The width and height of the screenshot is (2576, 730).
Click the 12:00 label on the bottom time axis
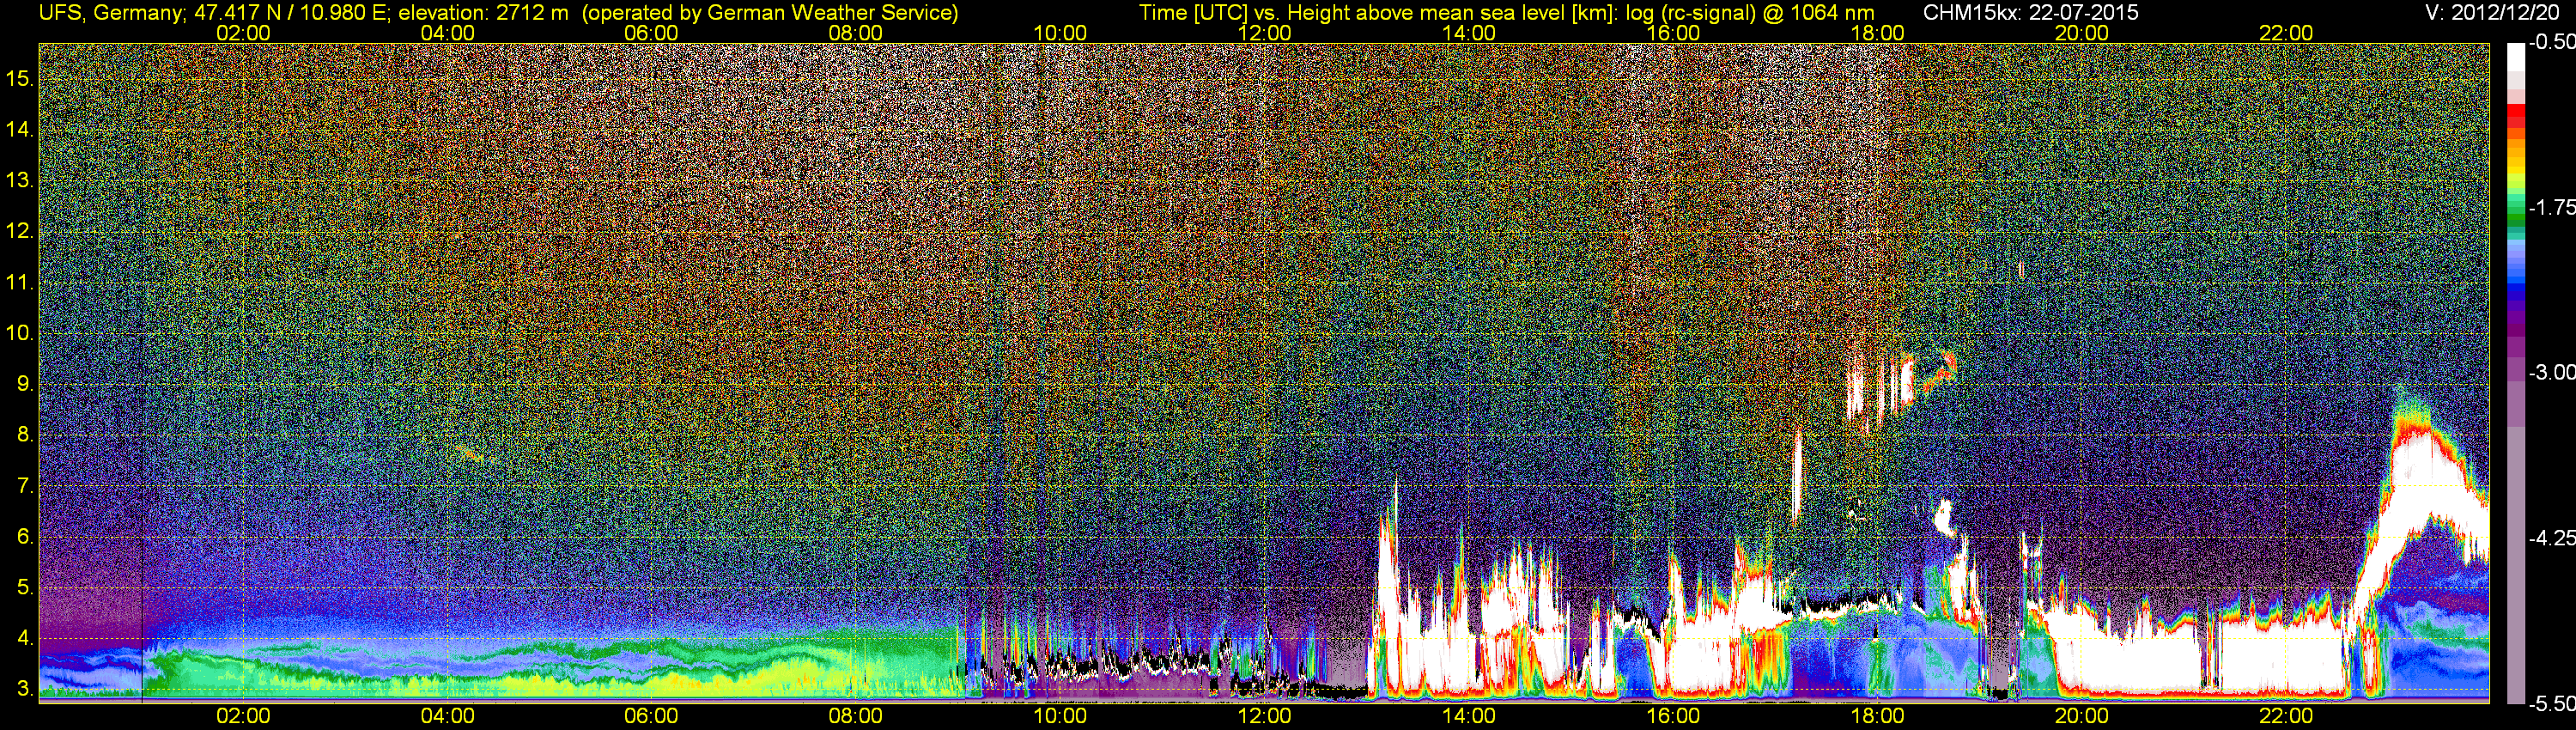point(1264,716)
